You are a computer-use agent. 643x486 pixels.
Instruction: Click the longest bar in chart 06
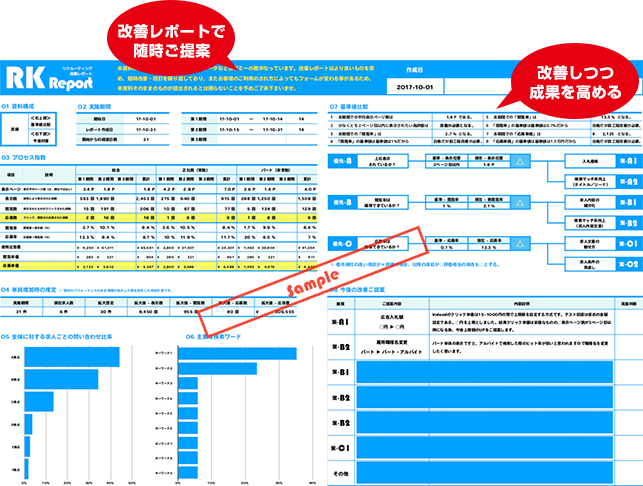click(x=237, y=354)
